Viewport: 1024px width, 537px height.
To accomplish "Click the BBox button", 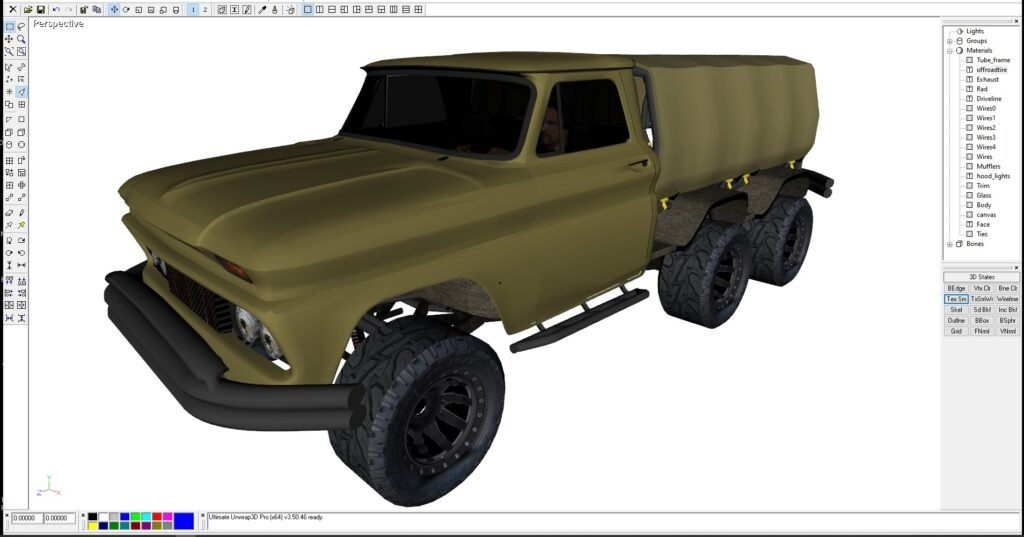I will click(982, 320).
